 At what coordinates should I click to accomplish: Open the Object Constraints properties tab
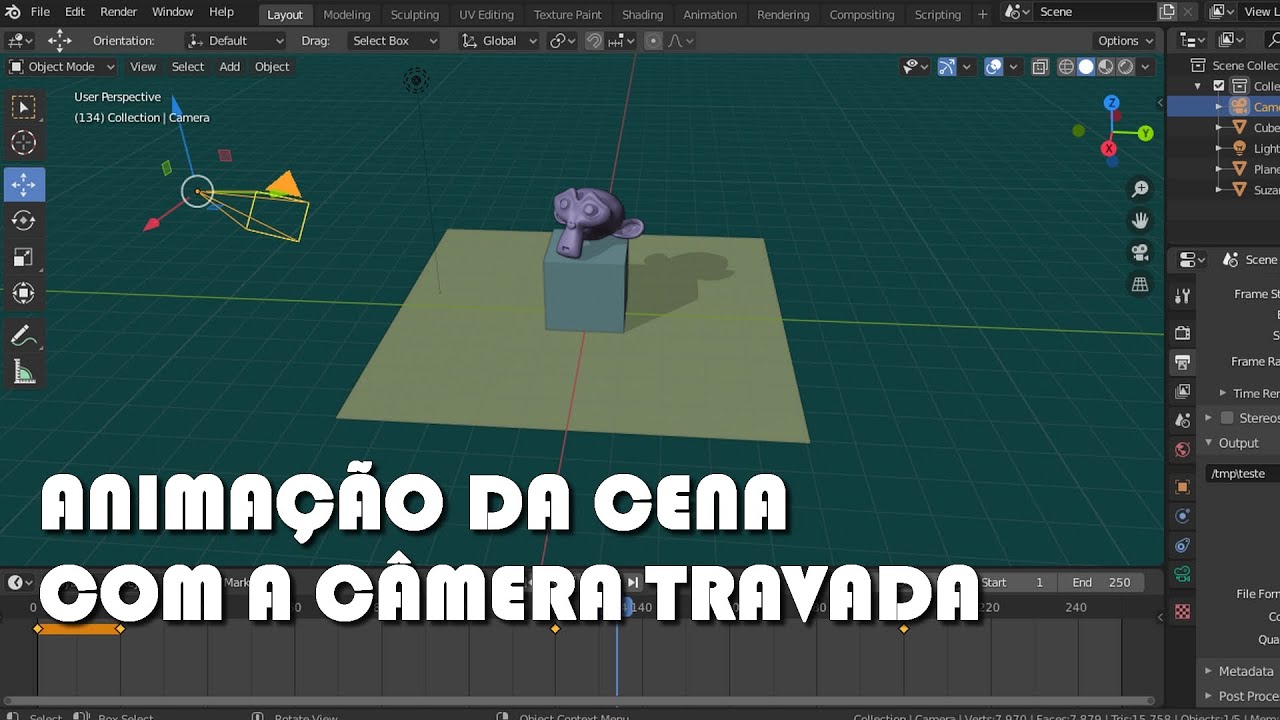pos(1183,545)
